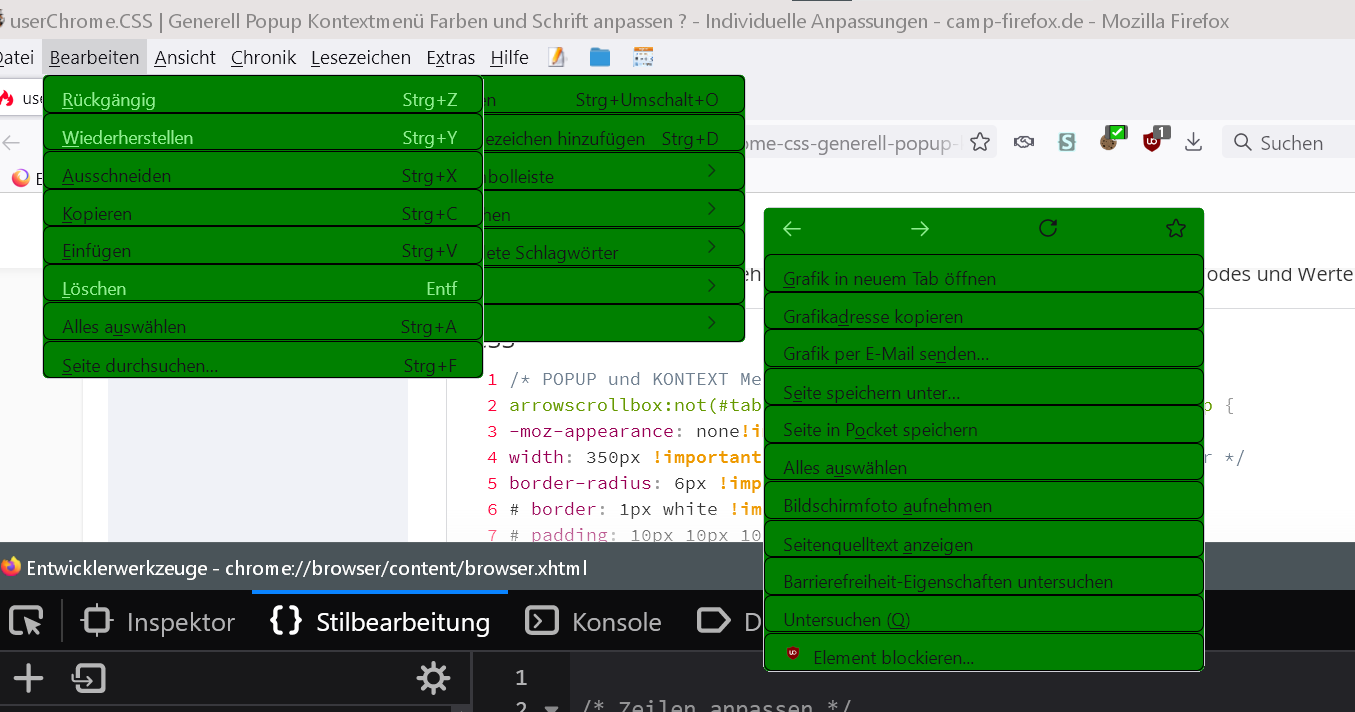Screen dimensions: 1355x712
Task: Activate the element picker in developer tools
Action: pos(27,622)
